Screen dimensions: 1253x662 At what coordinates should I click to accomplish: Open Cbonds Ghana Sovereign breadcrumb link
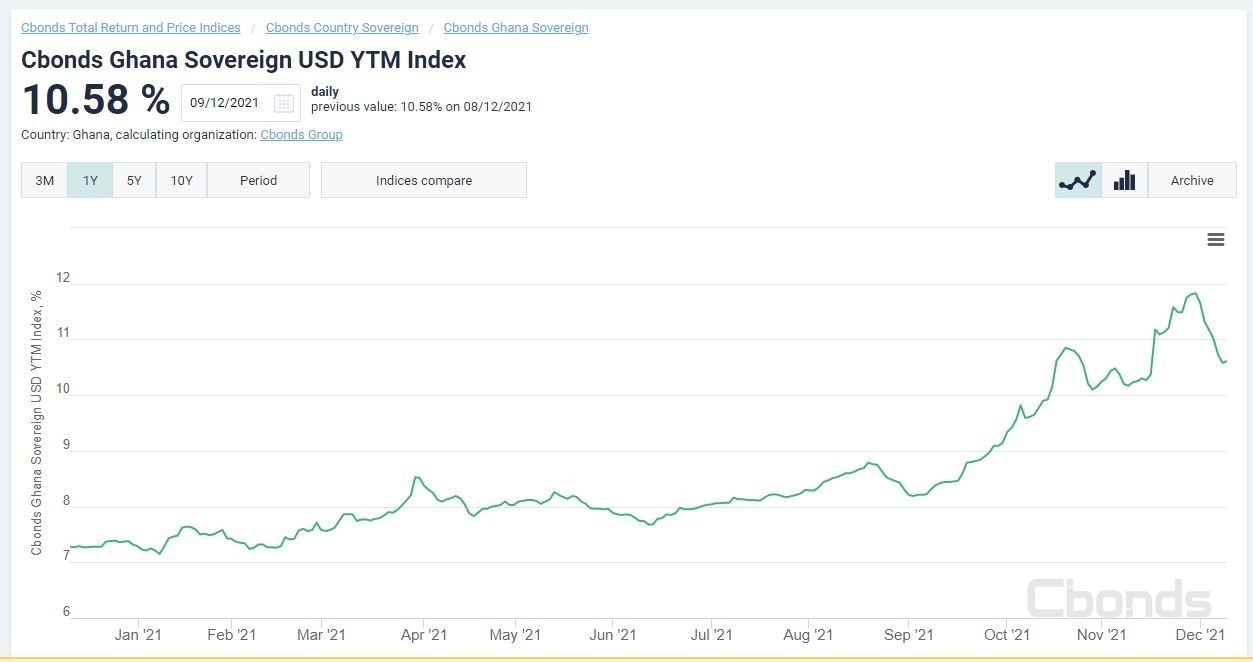[x=516, y=28]
